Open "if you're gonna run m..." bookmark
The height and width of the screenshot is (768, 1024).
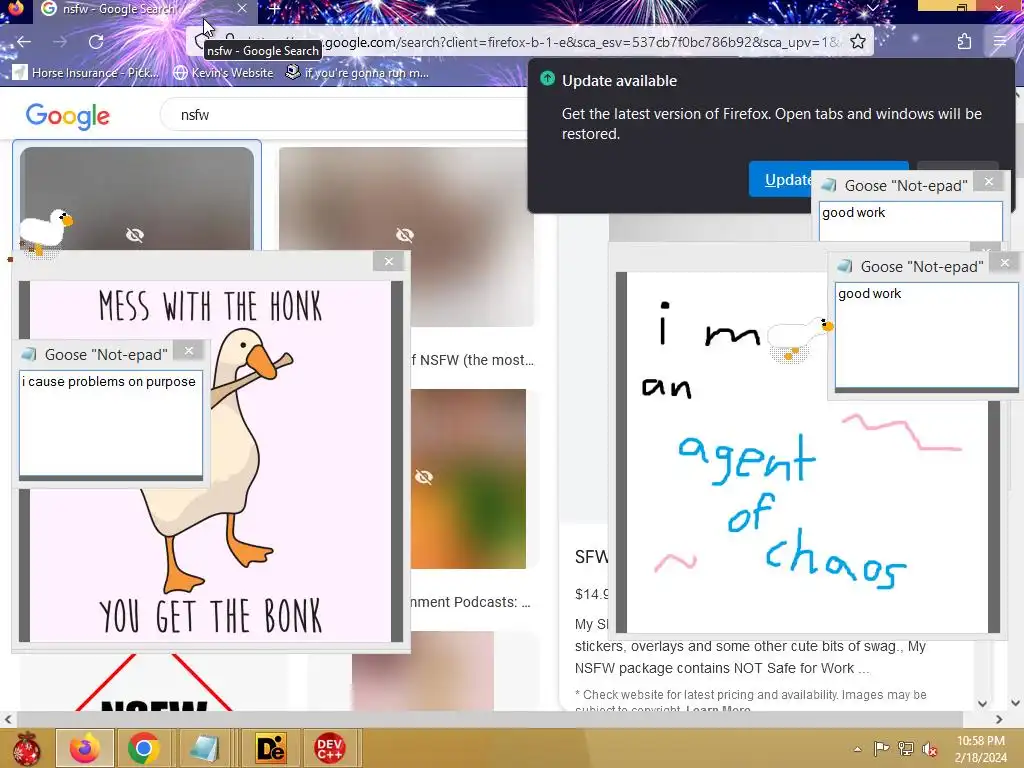[x=357, y=72]
